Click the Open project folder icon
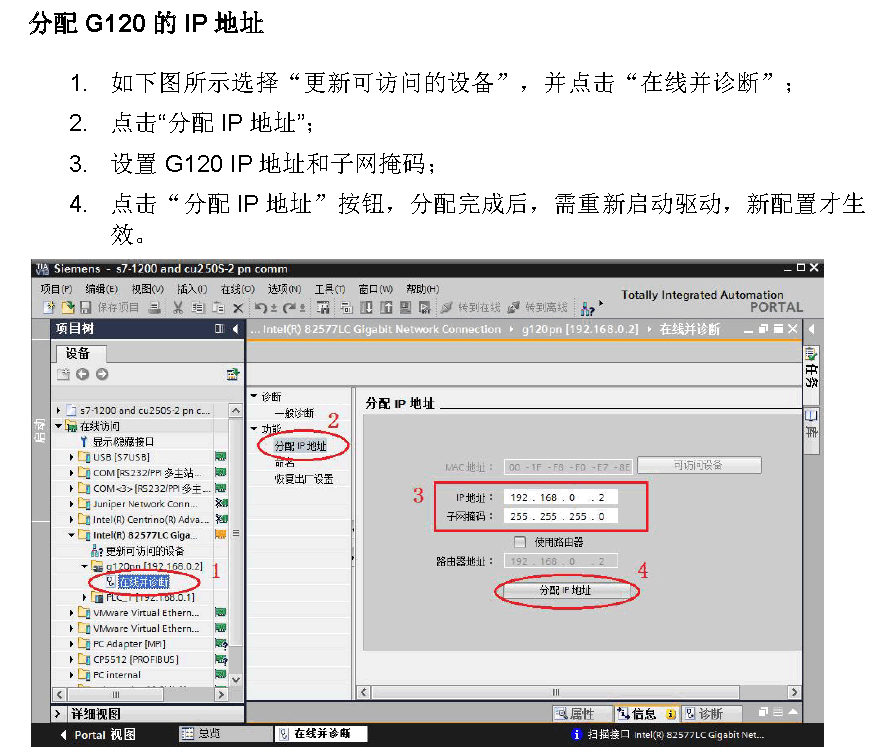Screen dimensions: 884x756 [68, 307]
